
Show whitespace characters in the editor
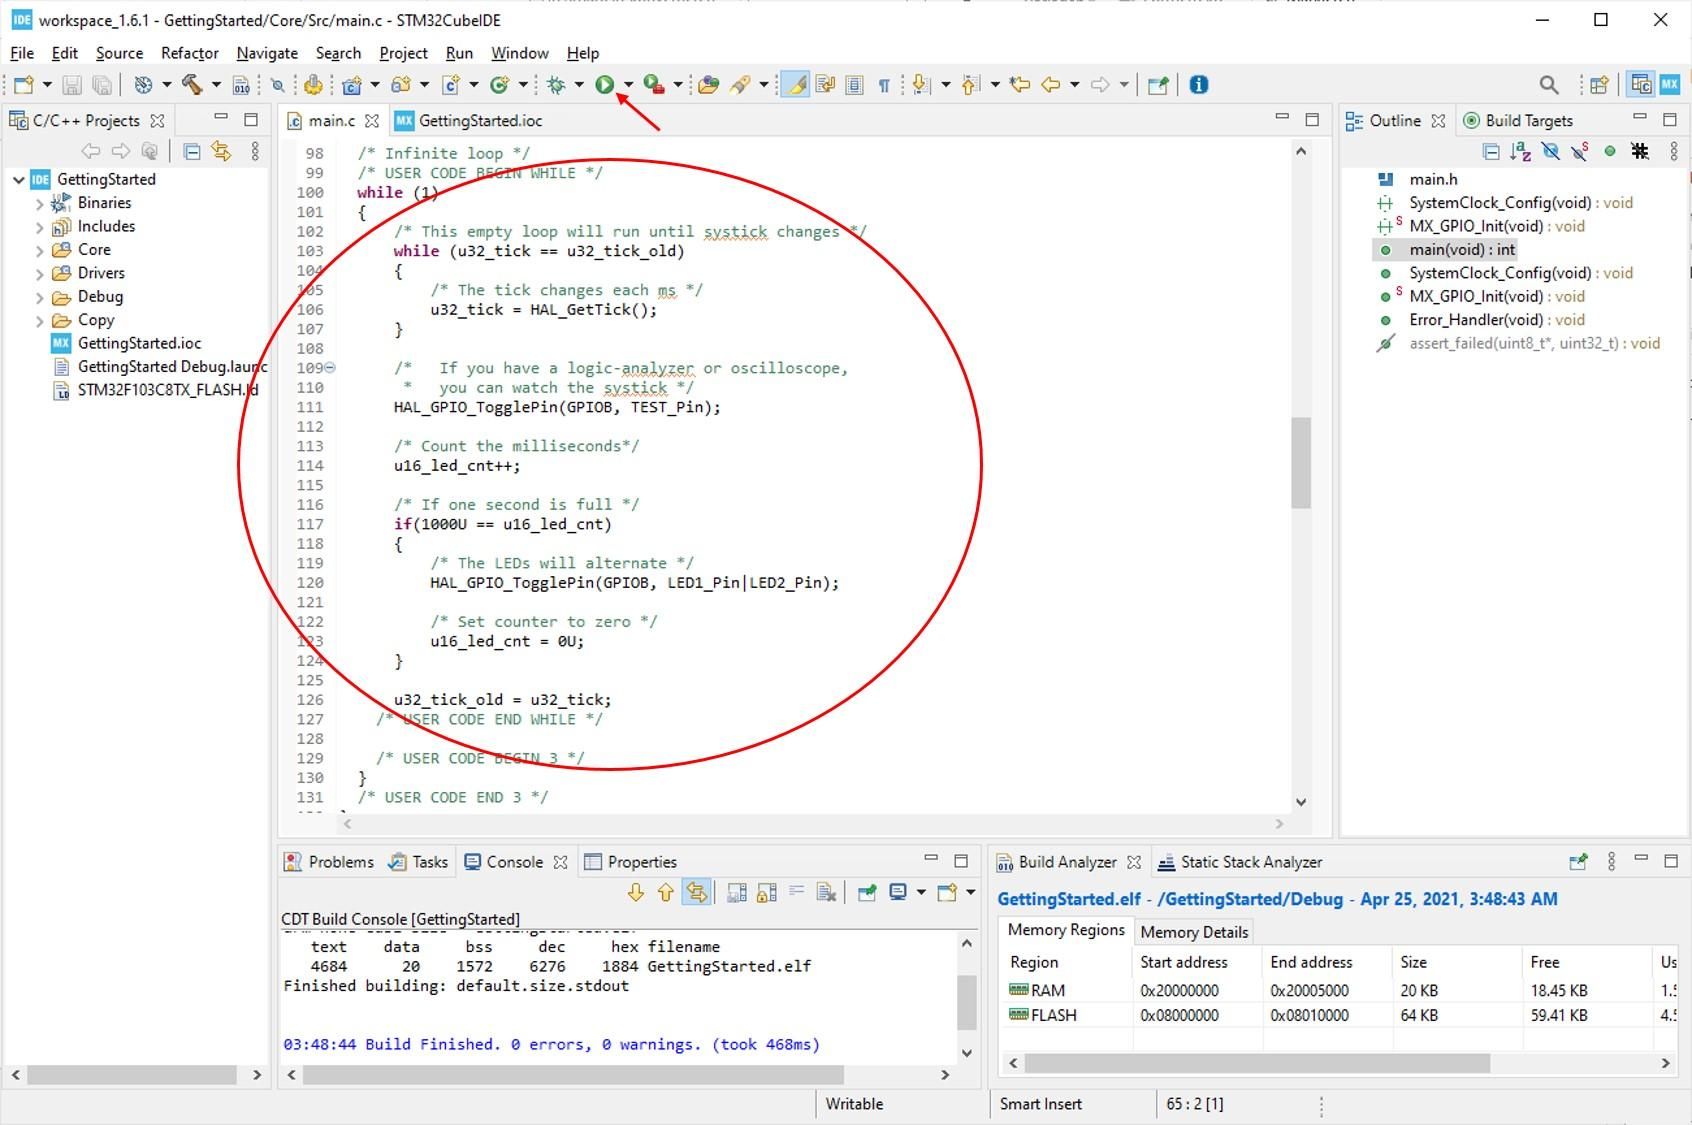point(883,85)
